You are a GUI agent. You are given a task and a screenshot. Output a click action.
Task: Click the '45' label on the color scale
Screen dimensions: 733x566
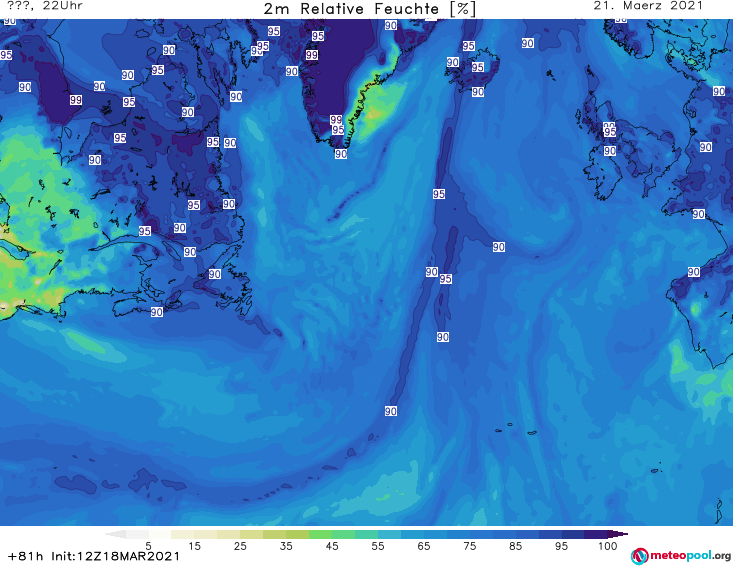332,546
